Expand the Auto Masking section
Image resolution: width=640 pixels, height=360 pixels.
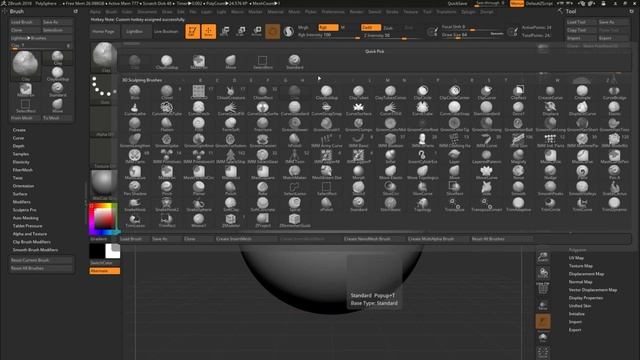(x=25, y=218)
